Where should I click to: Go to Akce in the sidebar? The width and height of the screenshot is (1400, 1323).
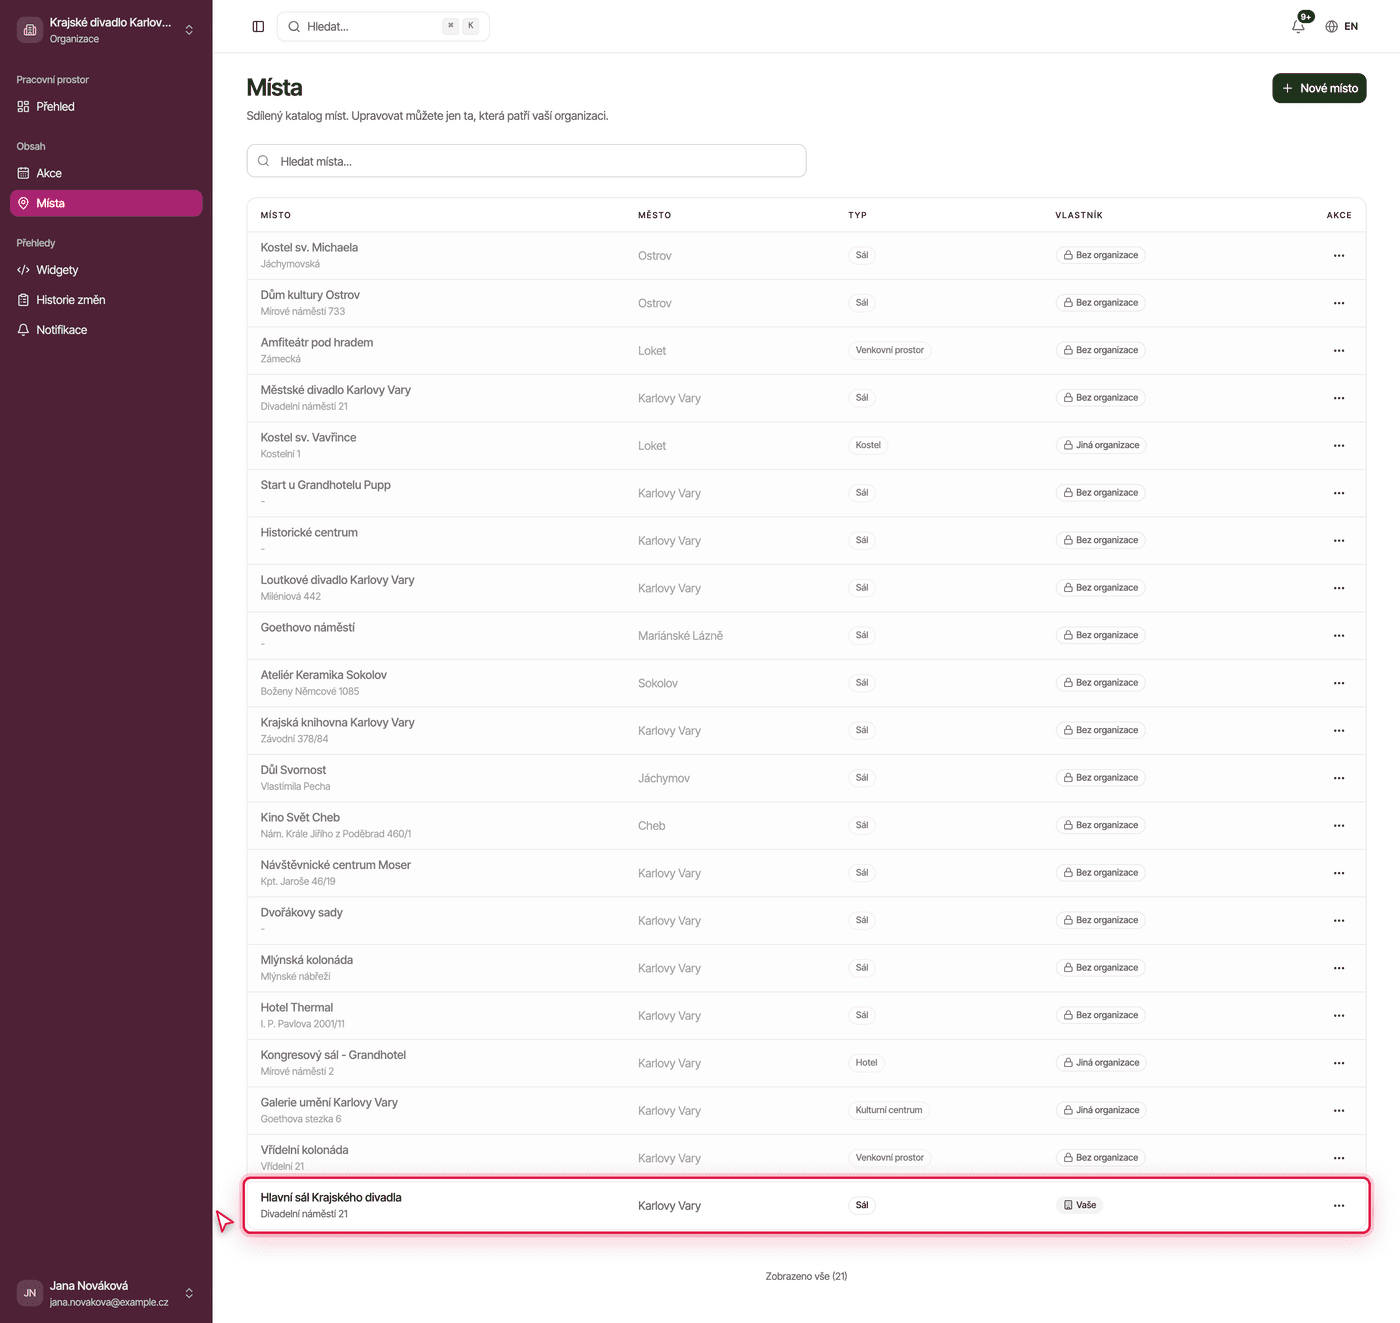click(x=106, y=173)
